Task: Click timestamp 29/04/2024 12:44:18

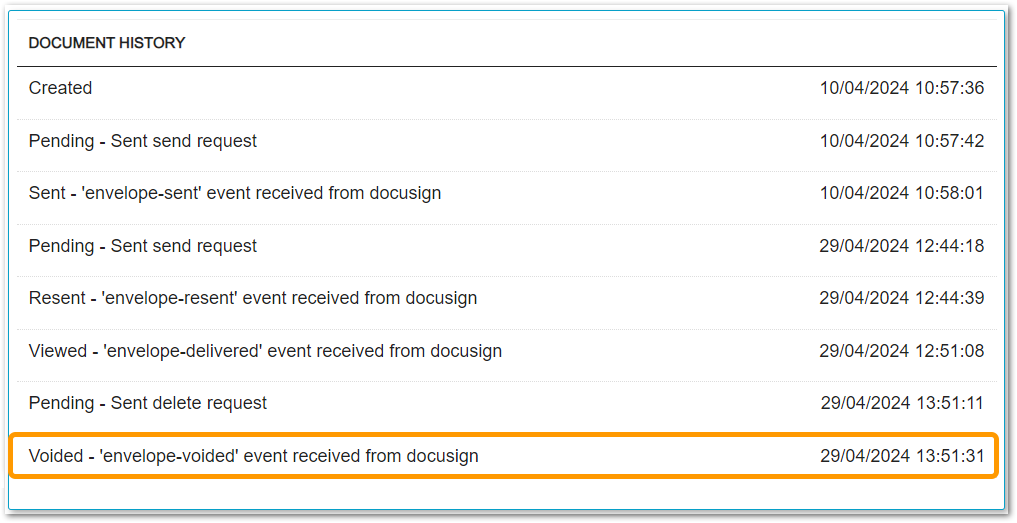Action: pos(902,246)
